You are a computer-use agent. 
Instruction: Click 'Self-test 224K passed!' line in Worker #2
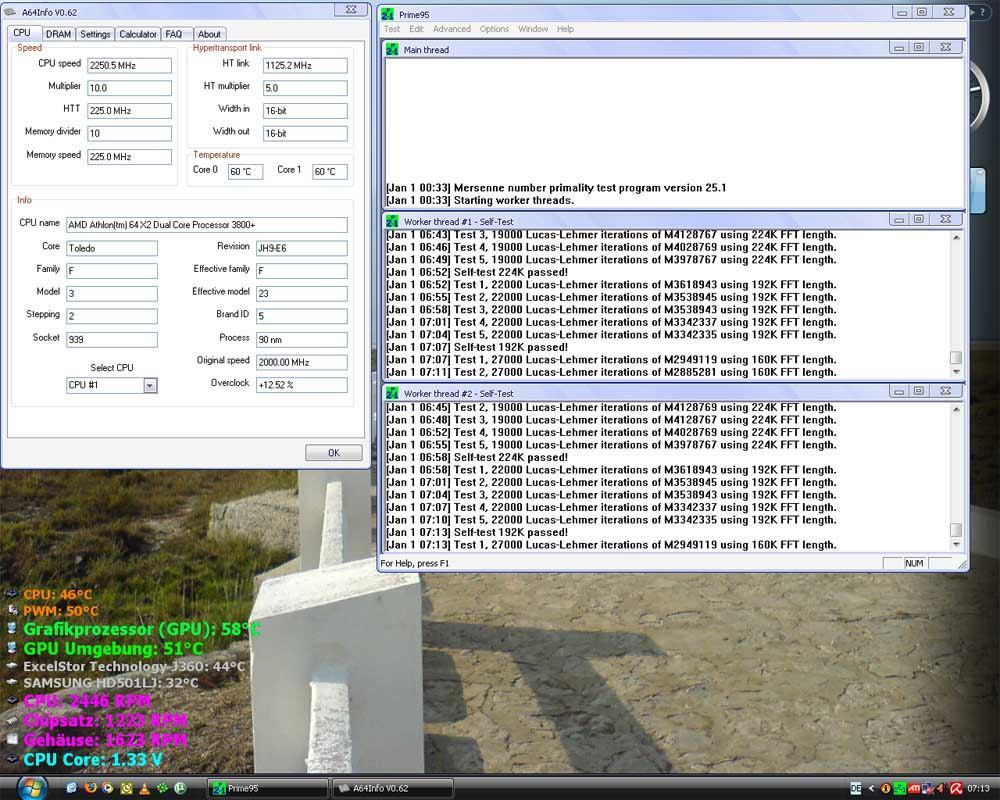[x=477, y=457]
